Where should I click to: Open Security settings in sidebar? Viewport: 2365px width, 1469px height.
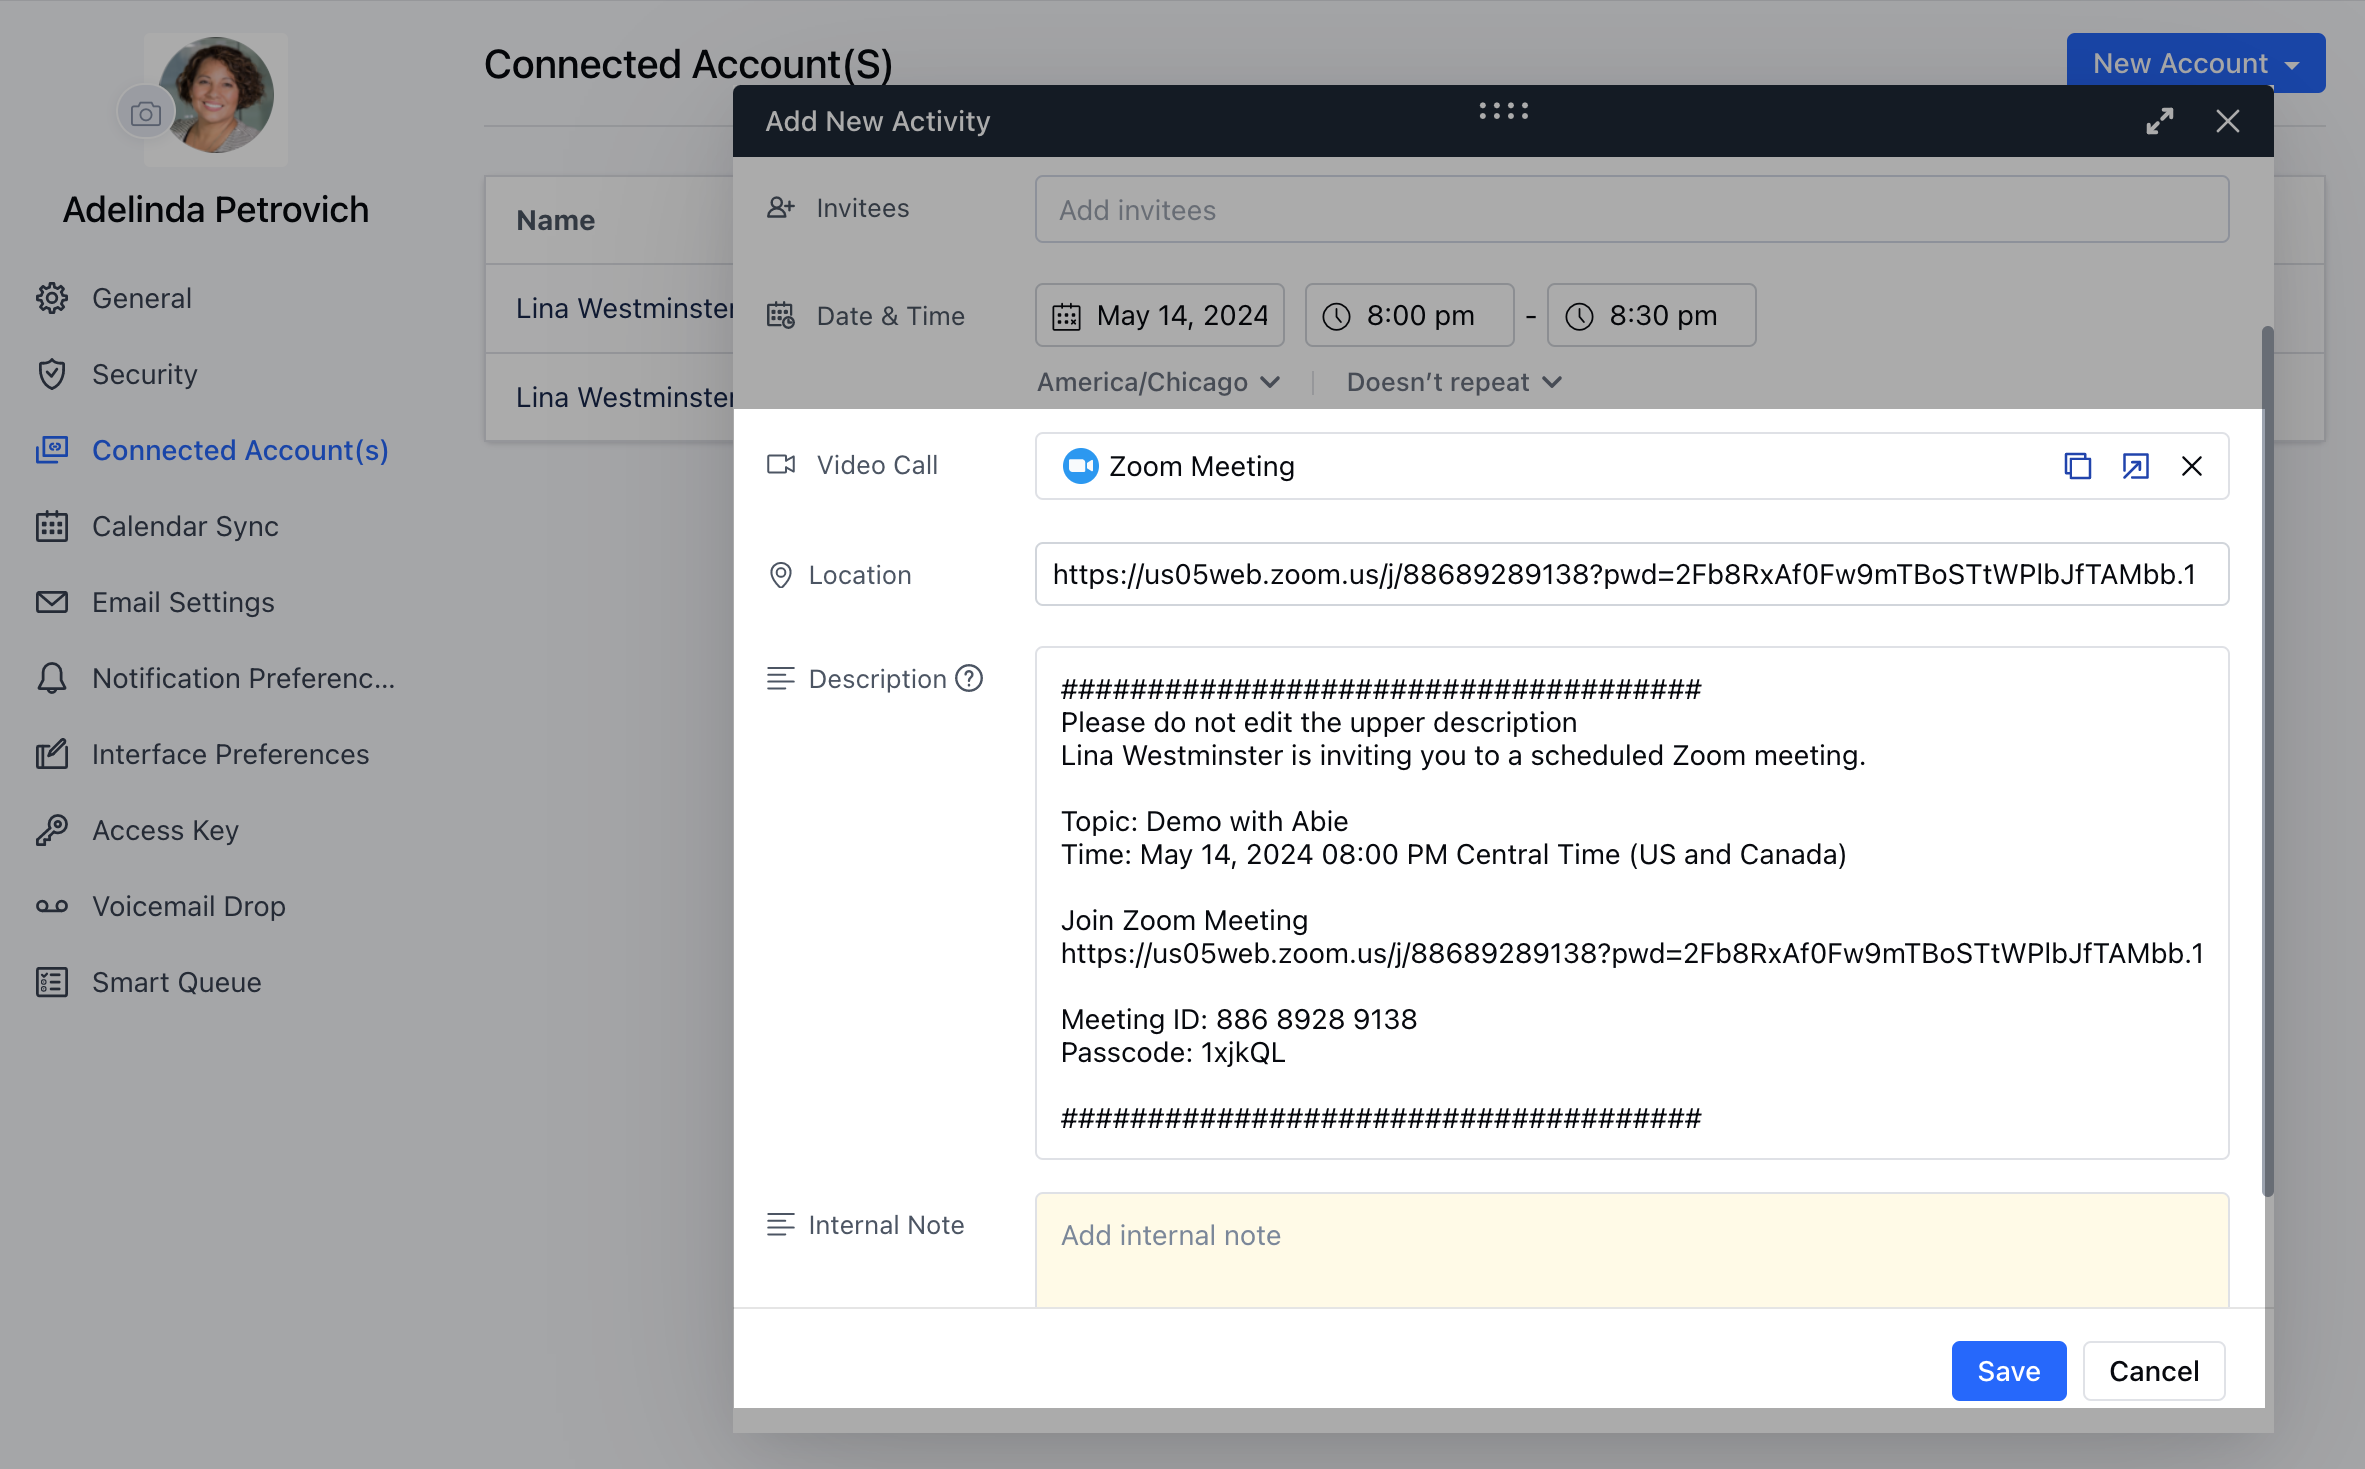[x=144, y=374]
